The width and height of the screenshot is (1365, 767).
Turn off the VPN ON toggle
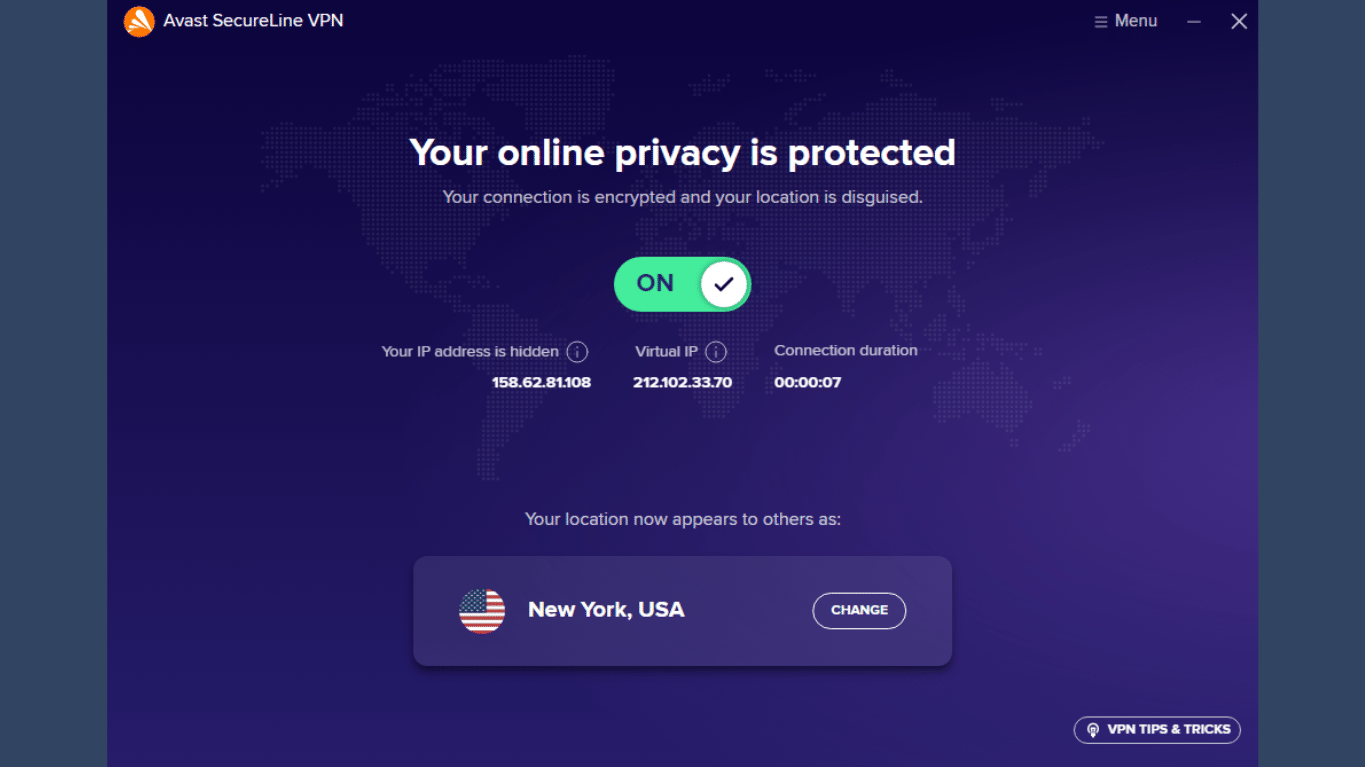tap(682, 284)
